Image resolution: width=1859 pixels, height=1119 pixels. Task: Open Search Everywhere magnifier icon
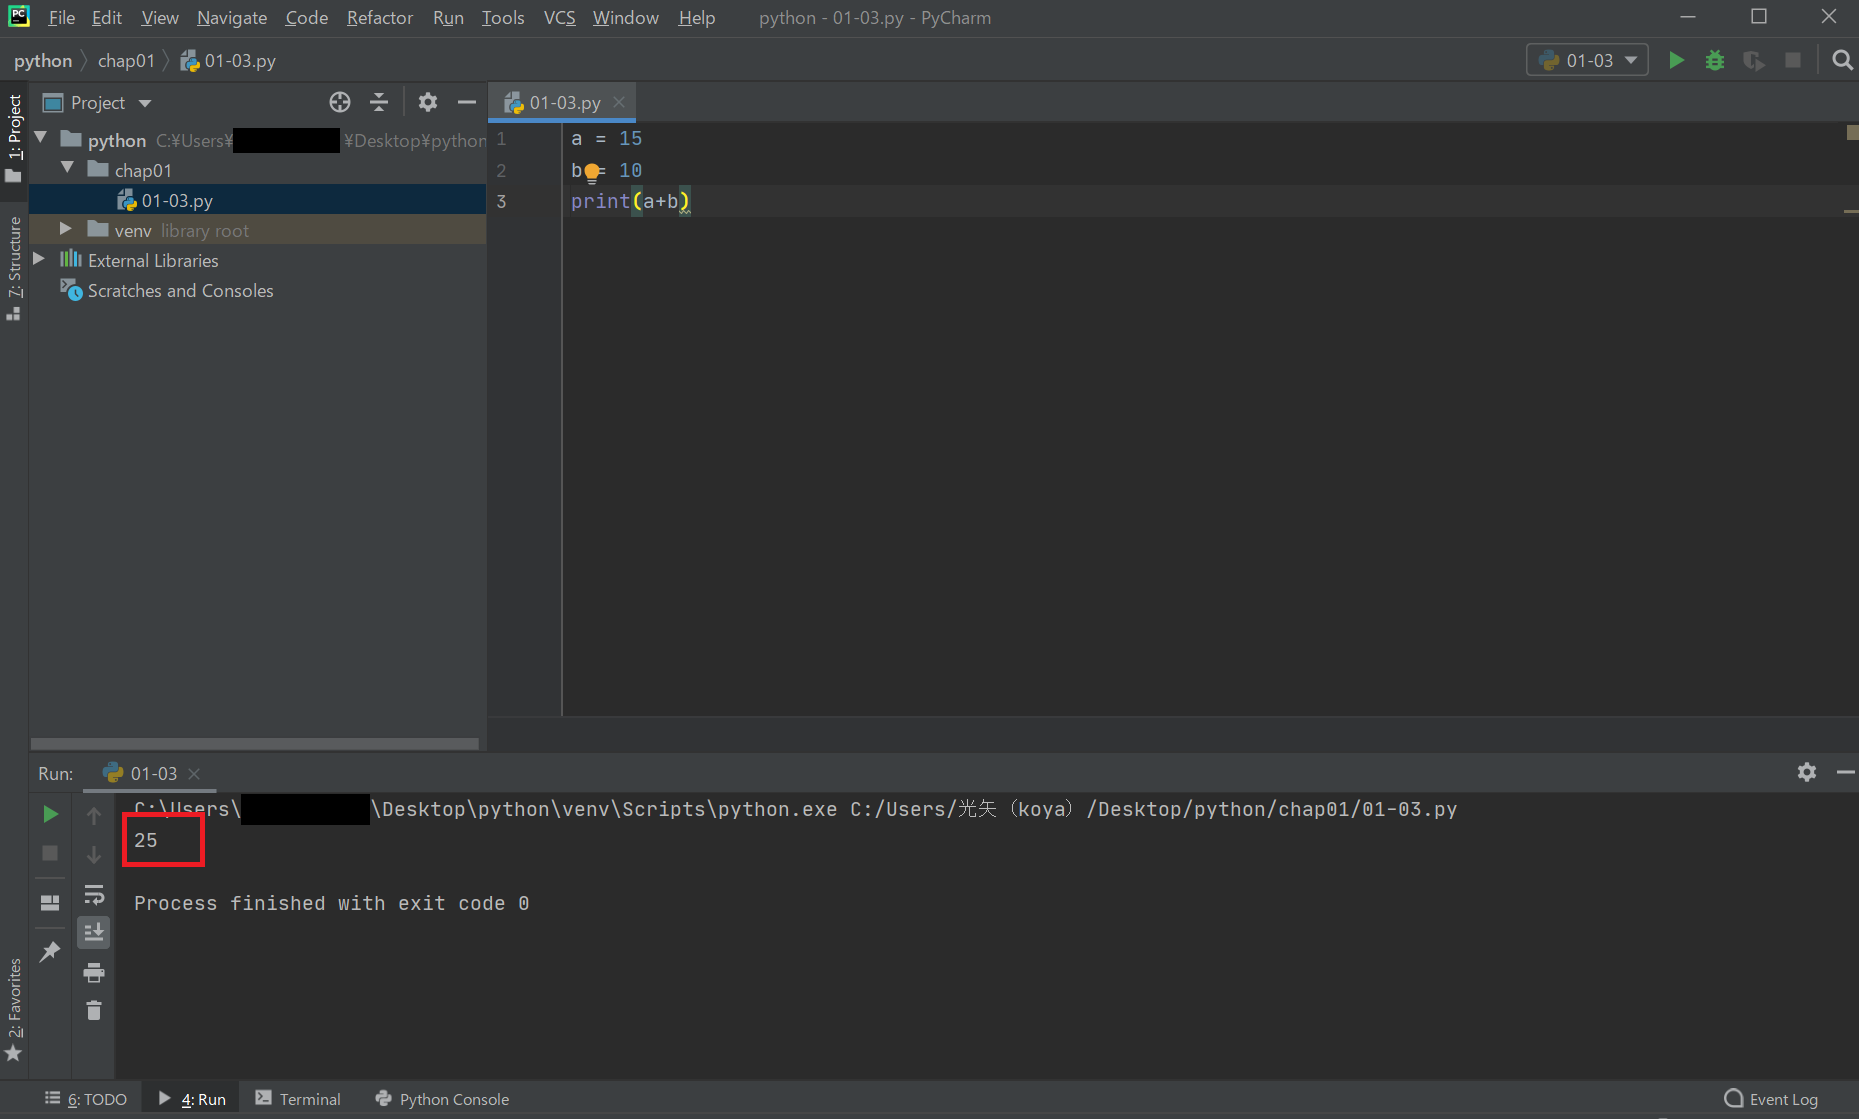click(1841, 61)
